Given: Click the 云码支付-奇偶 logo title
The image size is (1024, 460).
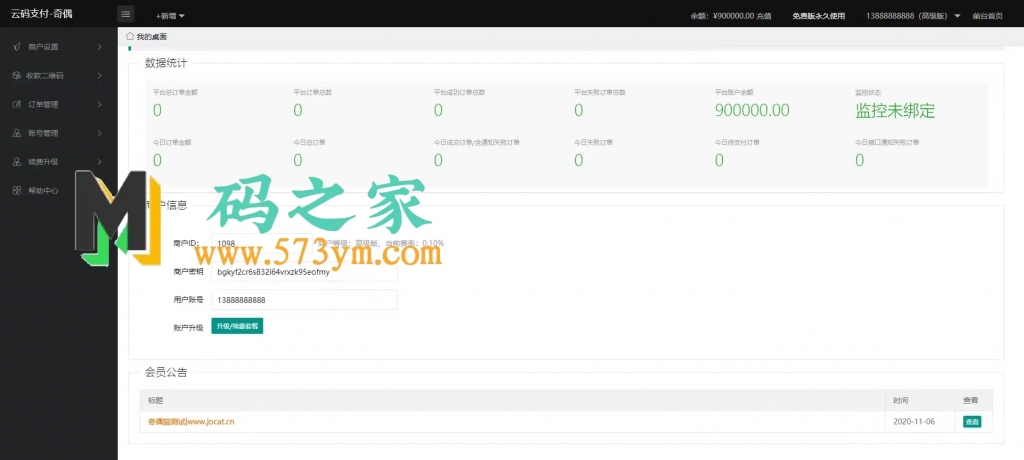Looking at the screenshot, I should [42, 14].
